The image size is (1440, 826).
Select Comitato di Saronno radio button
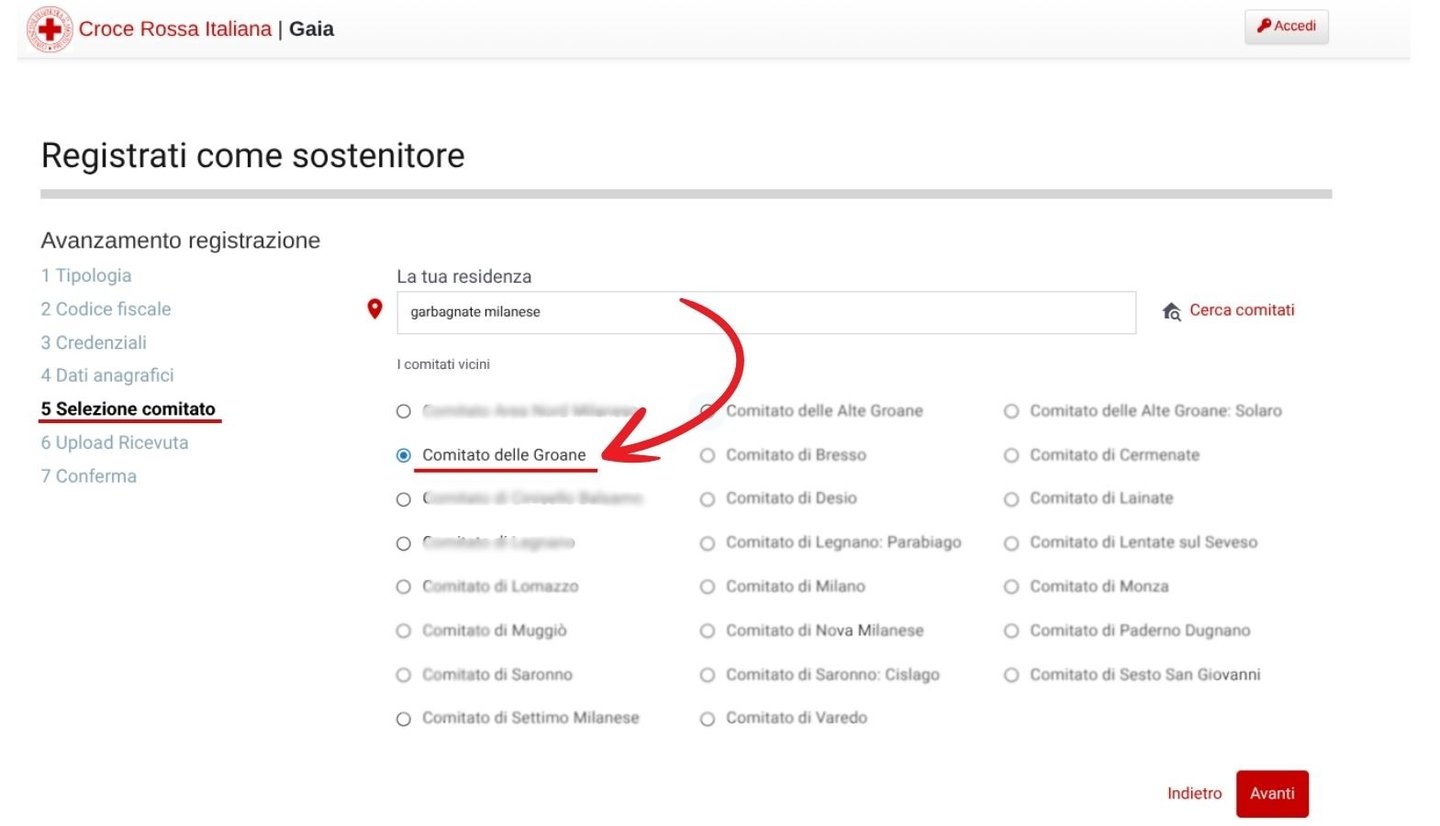coord(404,675)
